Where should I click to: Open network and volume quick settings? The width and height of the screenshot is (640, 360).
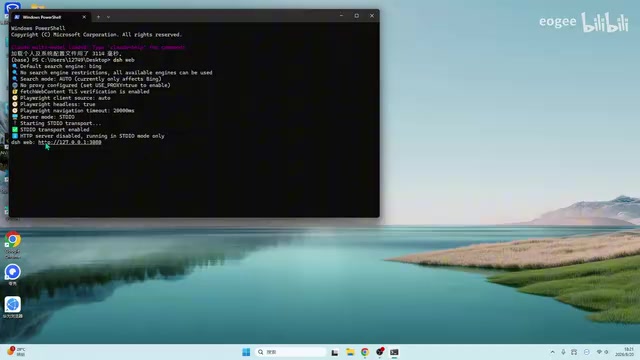pyautogui.click(x=602, y=352)
